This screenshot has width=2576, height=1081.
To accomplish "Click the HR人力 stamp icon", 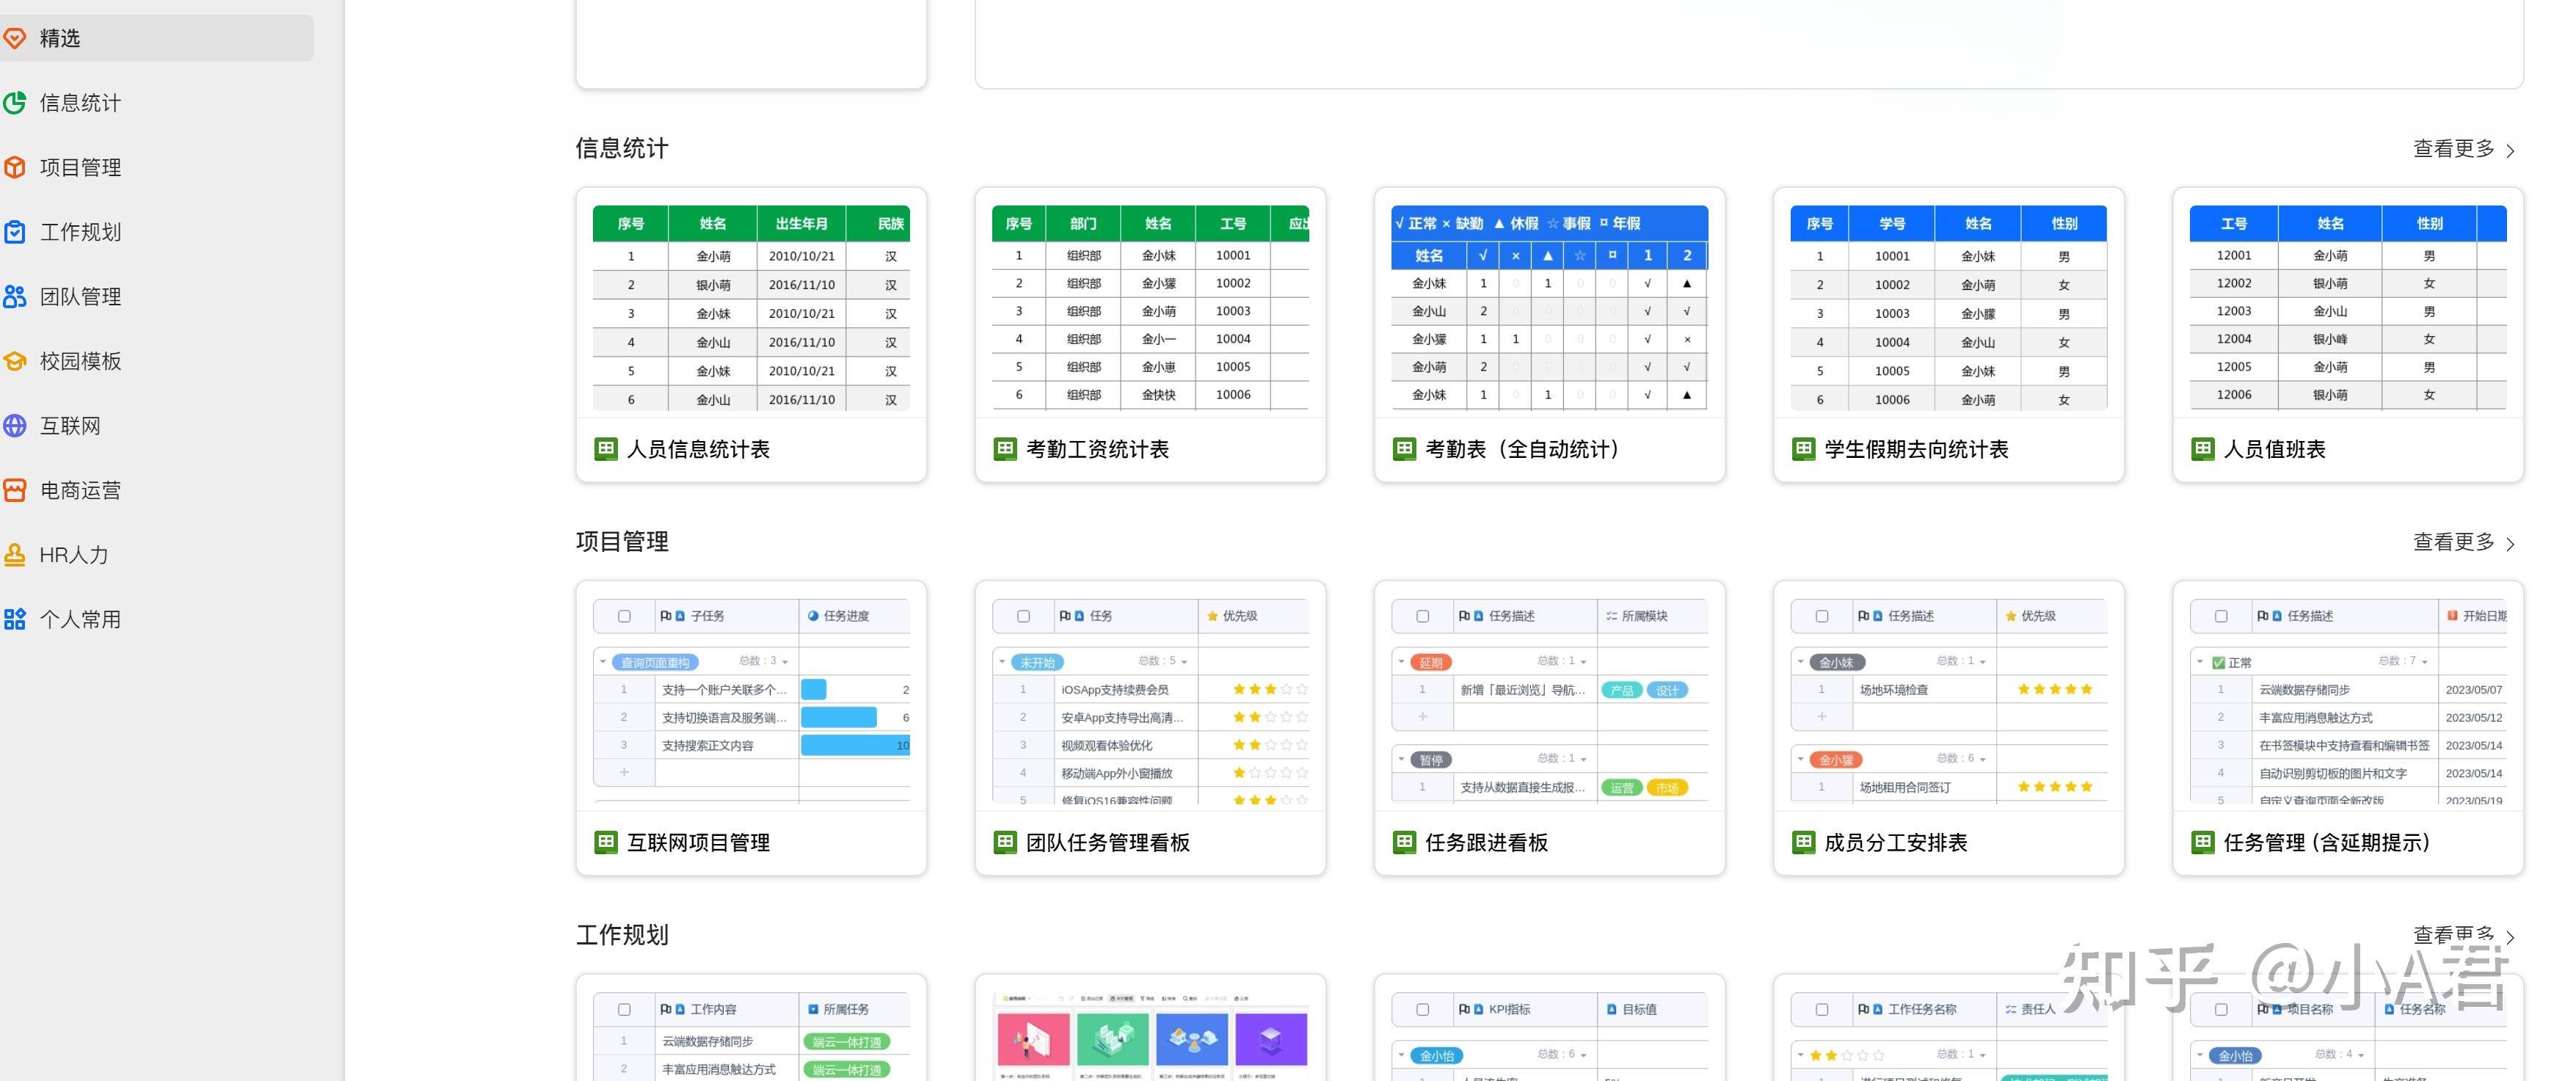I will coord(14,555).
